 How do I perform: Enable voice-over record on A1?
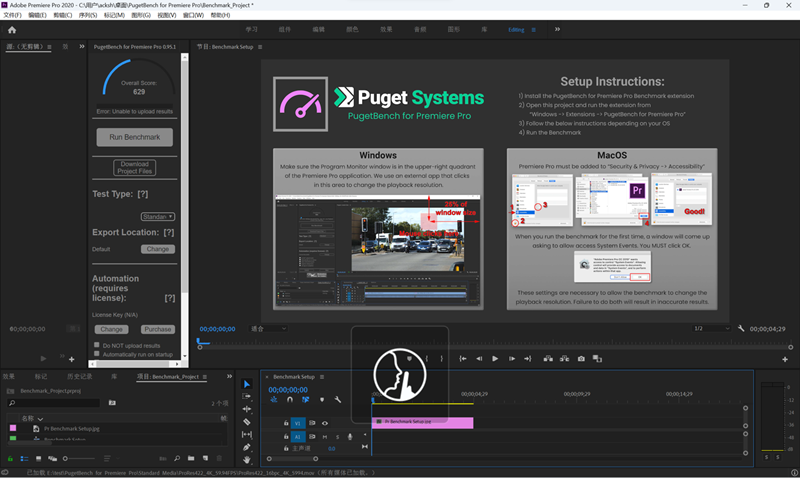(350, 437)
